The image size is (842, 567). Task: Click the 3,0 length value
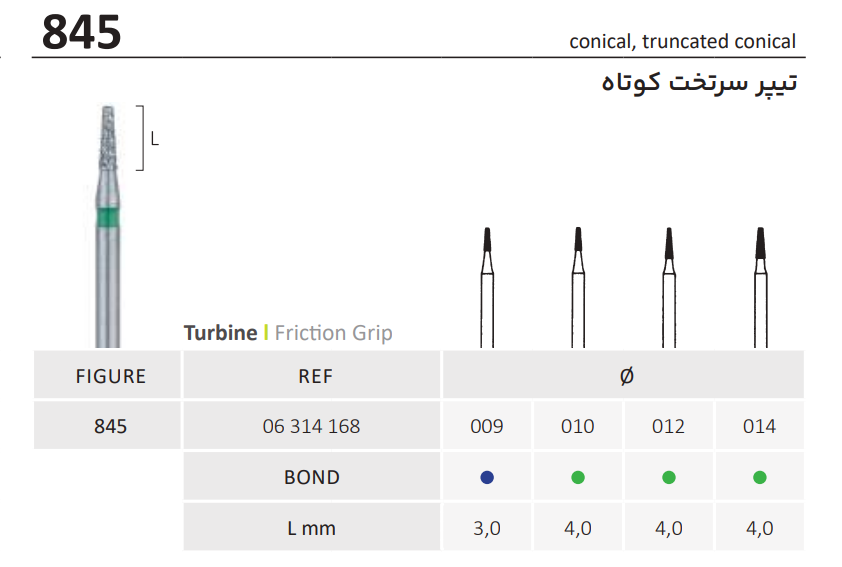click(x=487, y=528)
